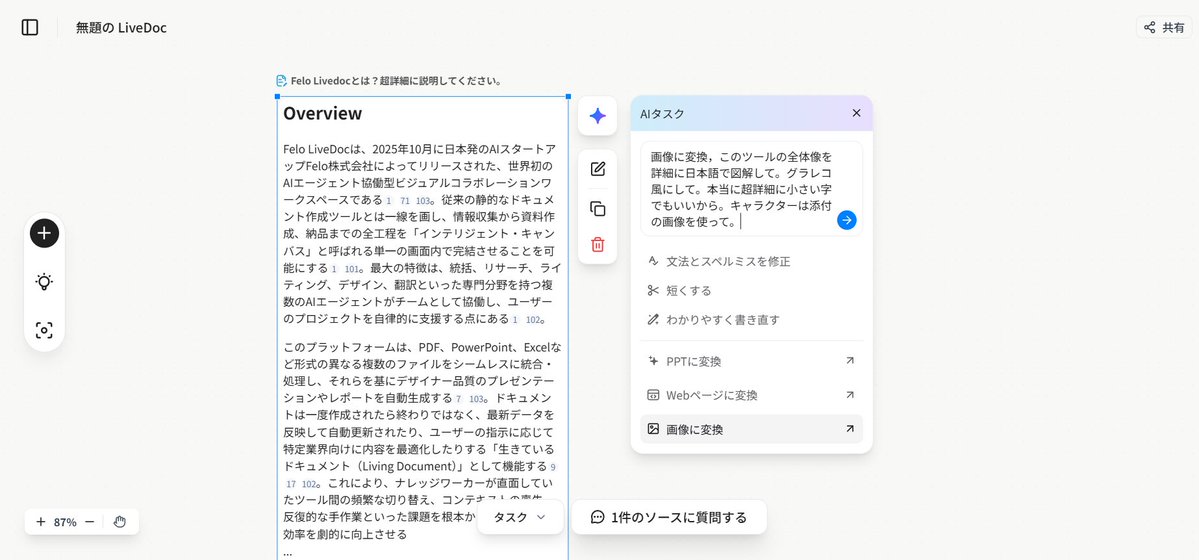This screenshot has width=1199, height=560.
Task: Edit the document card with pencil icon
Action: tap(598, 169)
